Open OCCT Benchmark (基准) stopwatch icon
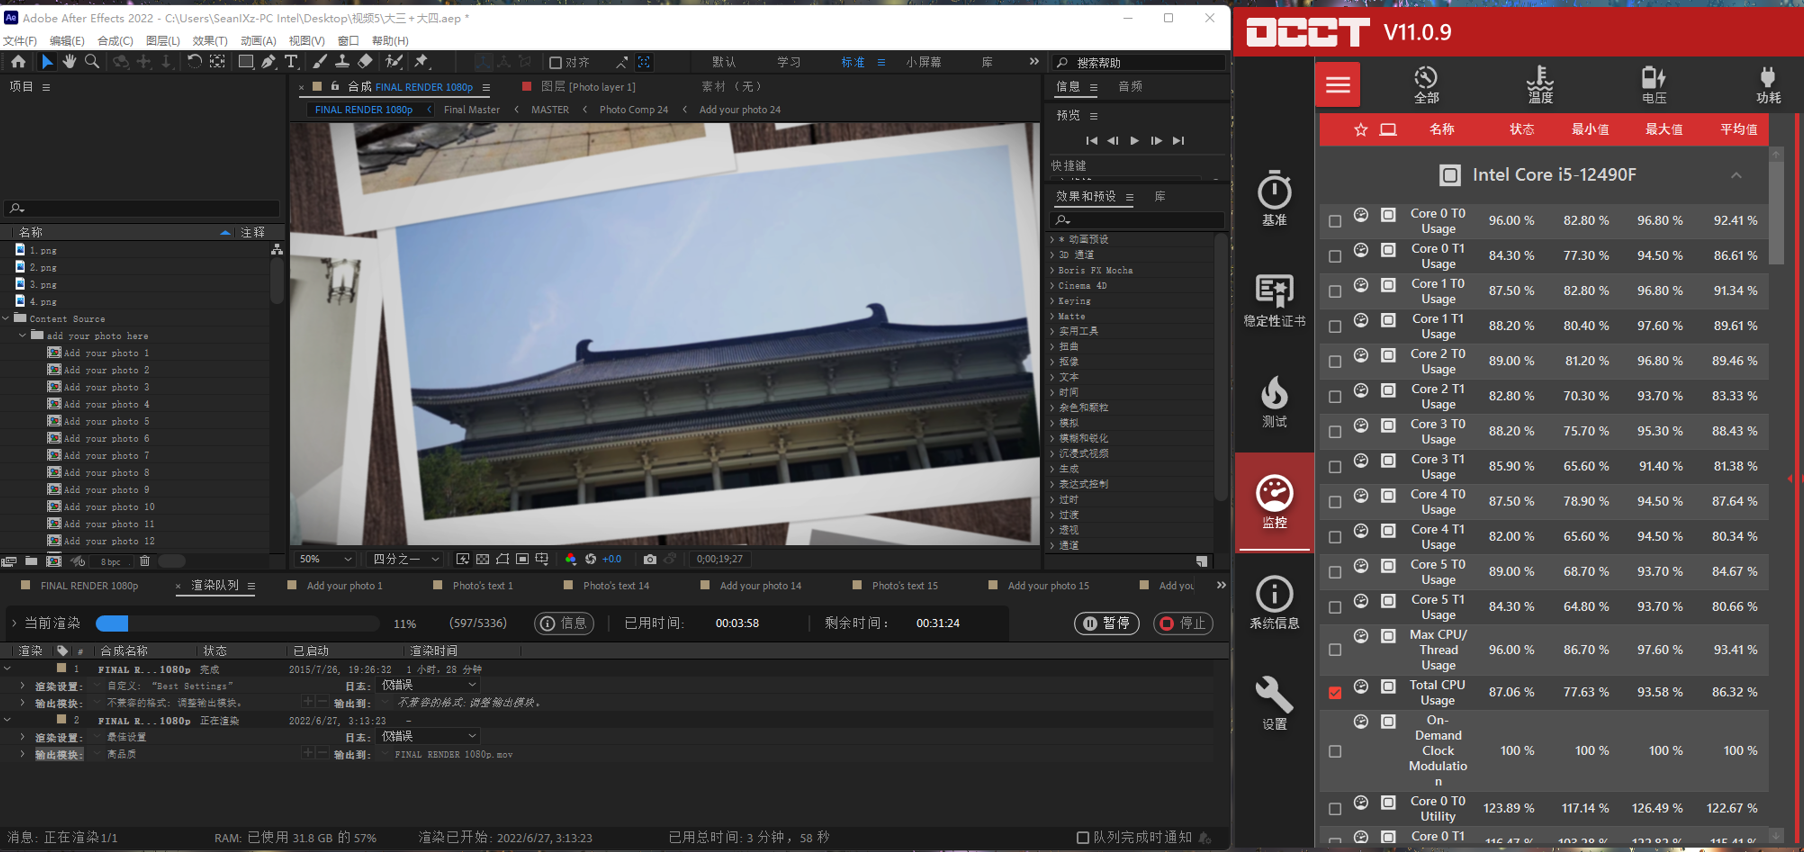 [x=1274, y=198]
